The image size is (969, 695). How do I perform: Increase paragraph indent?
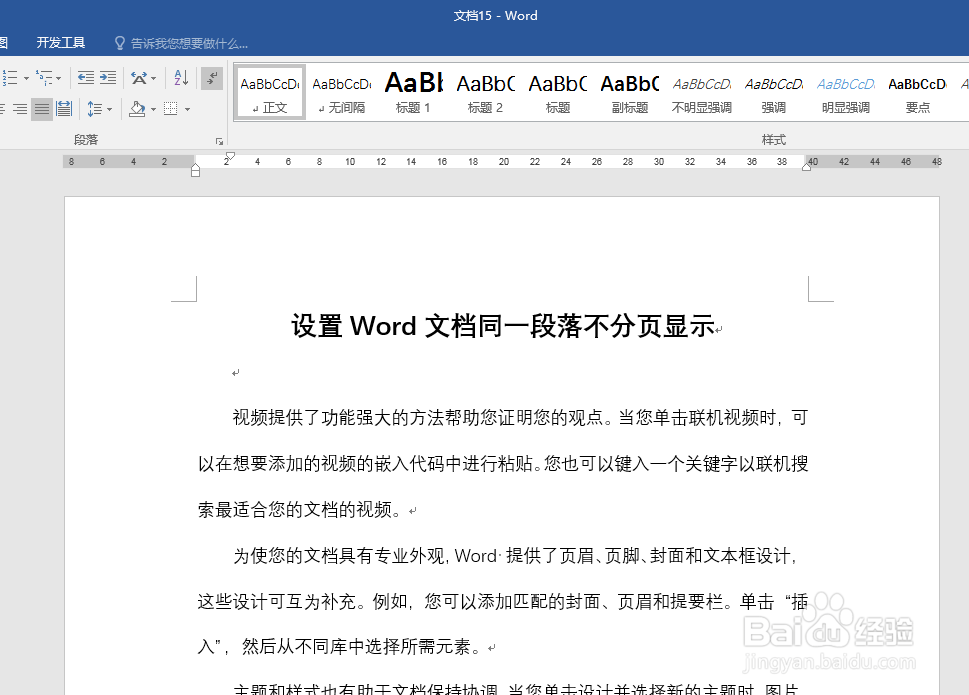108,78
